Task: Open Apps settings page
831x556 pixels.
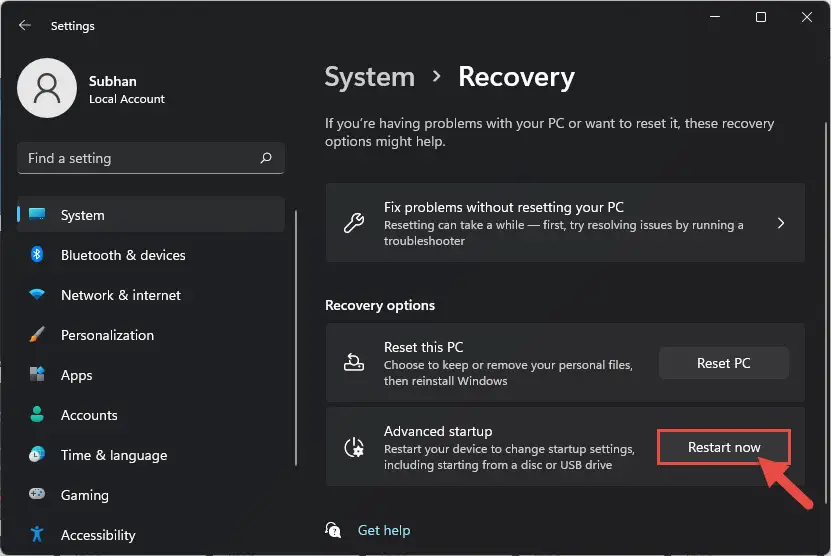Action: coord(151,375)
